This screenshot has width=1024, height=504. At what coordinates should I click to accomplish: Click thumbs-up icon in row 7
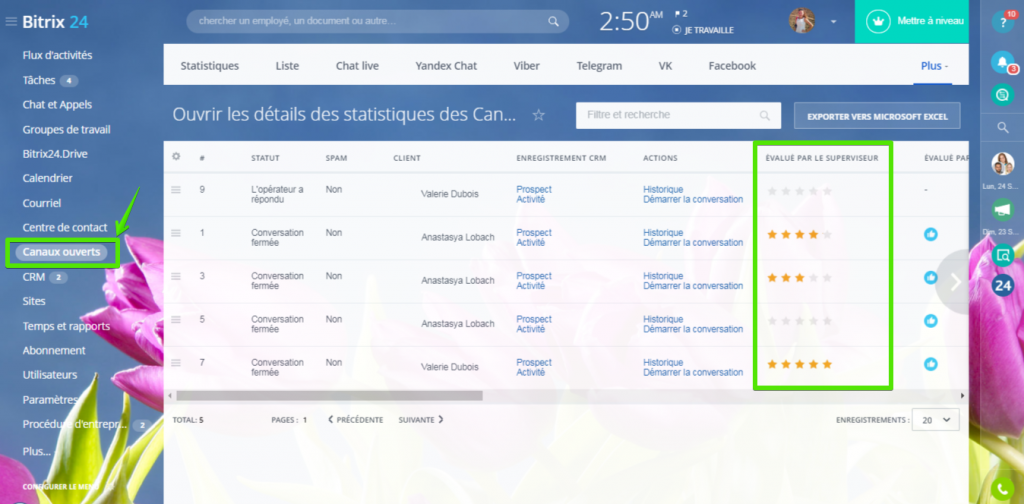[x=931, y=364]
